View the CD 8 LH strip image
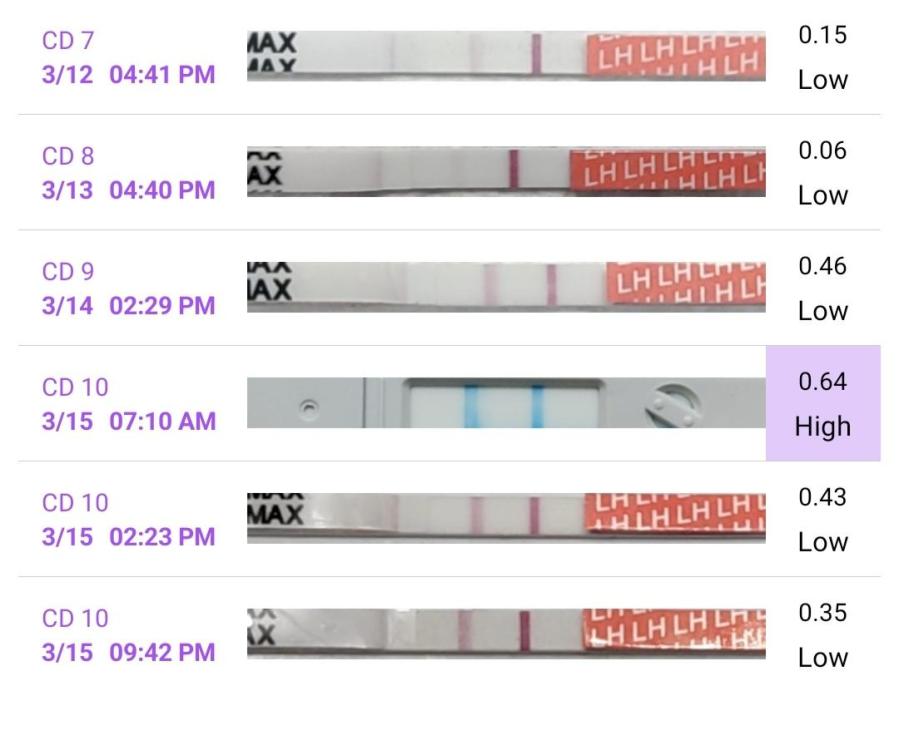Screen dimensions: 899x750 coord(505,170)
